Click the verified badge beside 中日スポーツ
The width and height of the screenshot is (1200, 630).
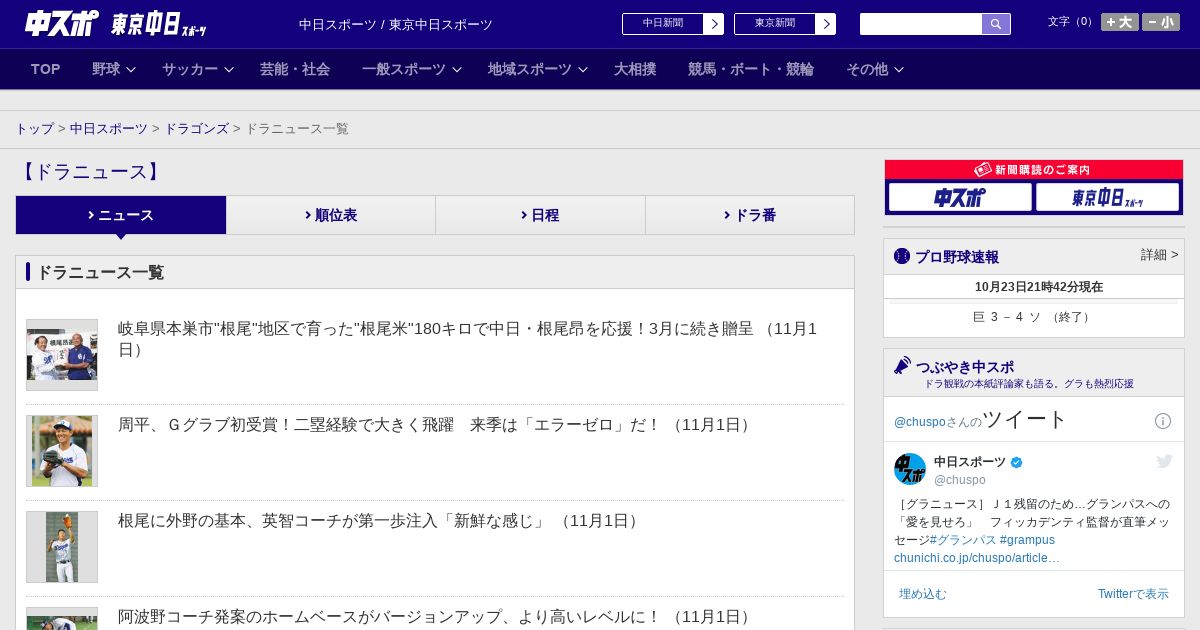[1017, 462]
